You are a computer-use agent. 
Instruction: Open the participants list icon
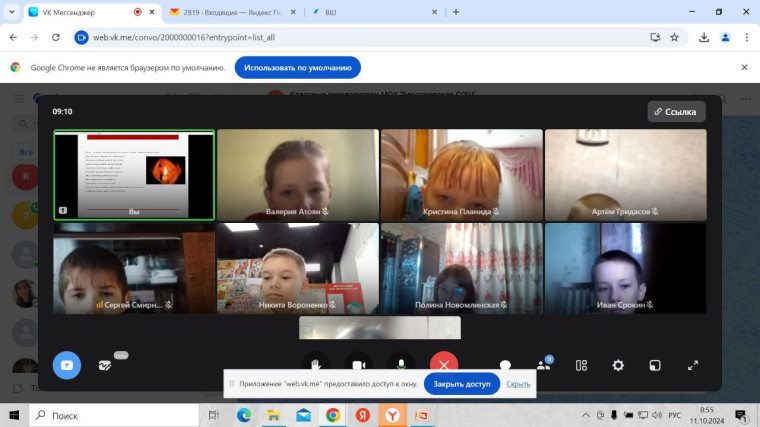coord(543,365)
